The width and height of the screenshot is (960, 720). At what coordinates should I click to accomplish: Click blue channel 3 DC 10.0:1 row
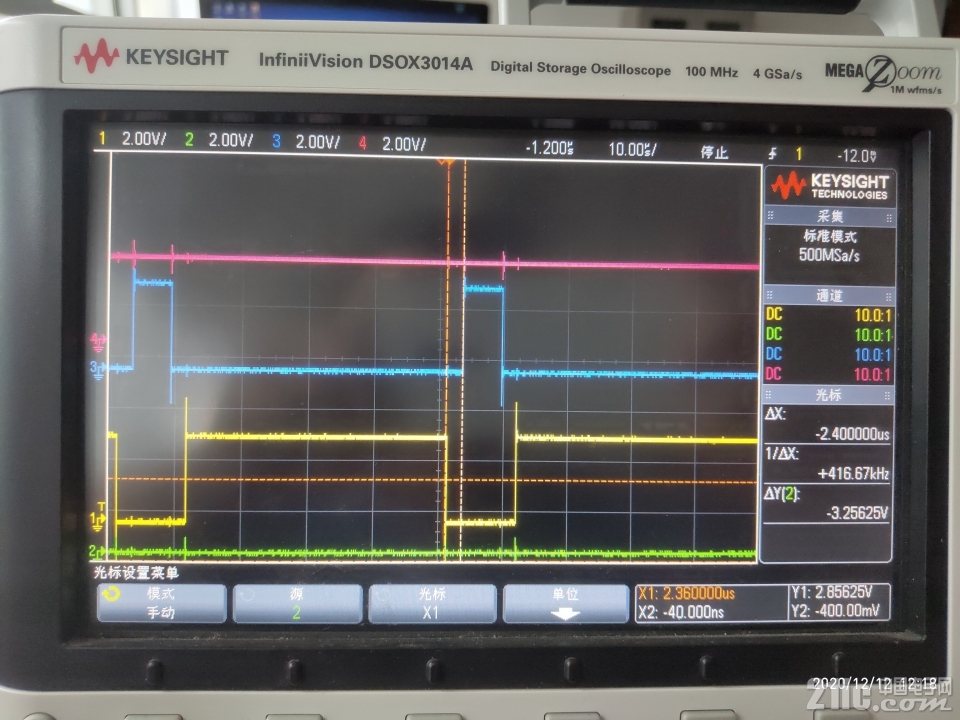click(829, 354)
